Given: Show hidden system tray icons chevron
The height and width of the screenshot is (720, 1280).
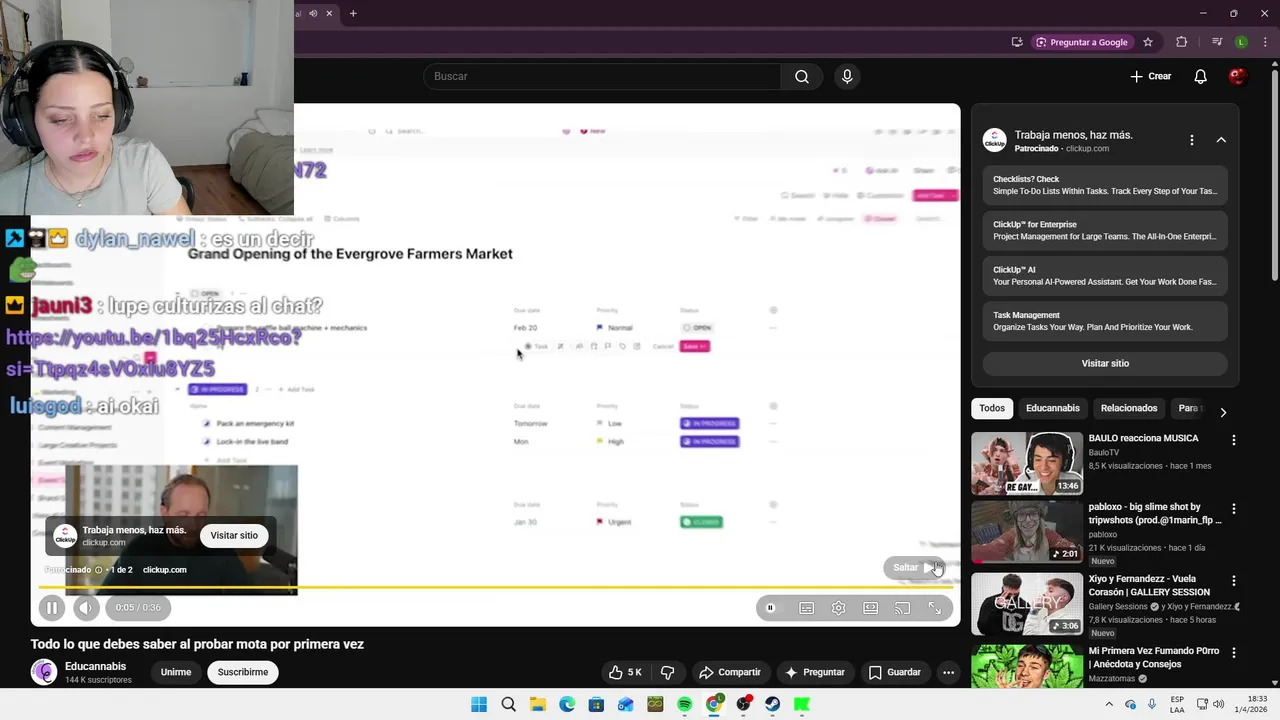Looking at the screenshot, I should 1109,704.
